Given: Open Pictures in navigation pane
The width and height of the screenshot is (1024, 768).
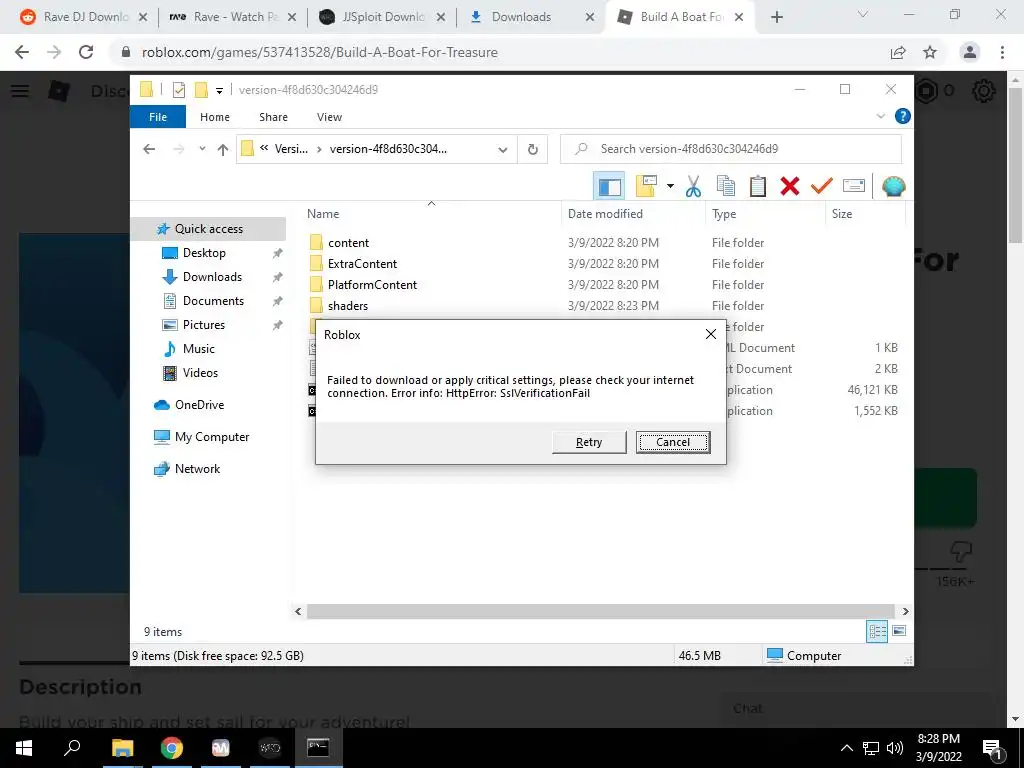Looking at the screenshot, I should 204,325.
